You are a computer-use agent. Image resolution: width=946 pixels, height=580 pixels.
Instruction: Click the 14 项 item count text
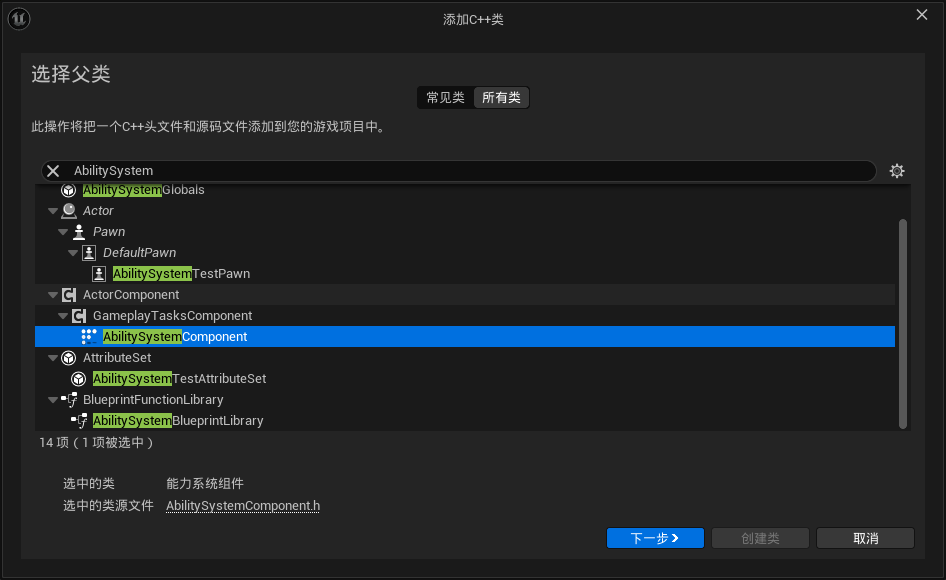pos(97,442)
